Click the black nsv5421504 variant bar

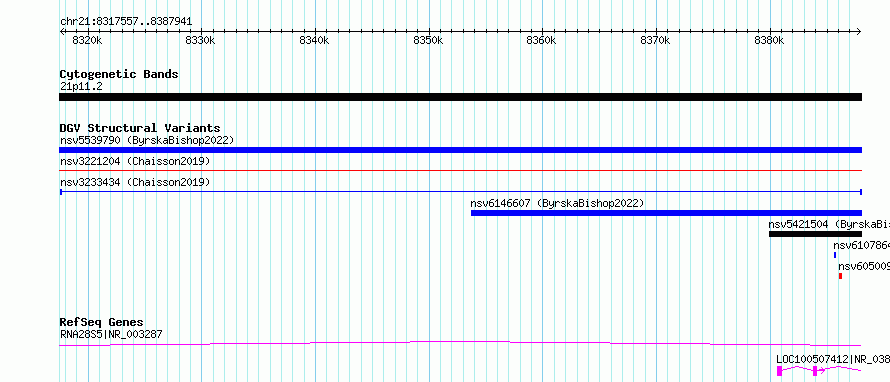click(x=815, y=234)
